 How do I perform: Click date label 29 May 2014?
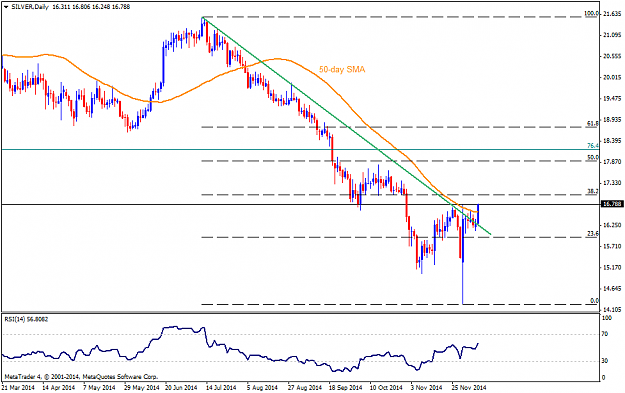pyautogui.click(x=141, y=387)
